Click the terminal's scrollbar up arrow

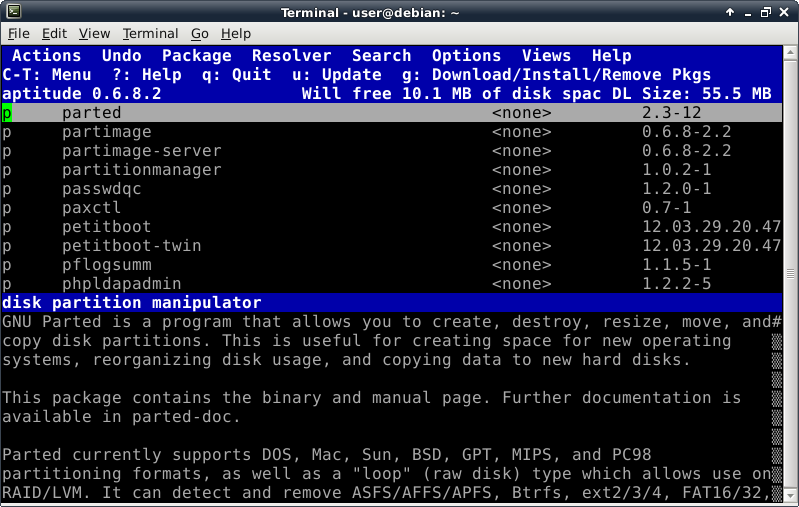coord(790,53)
